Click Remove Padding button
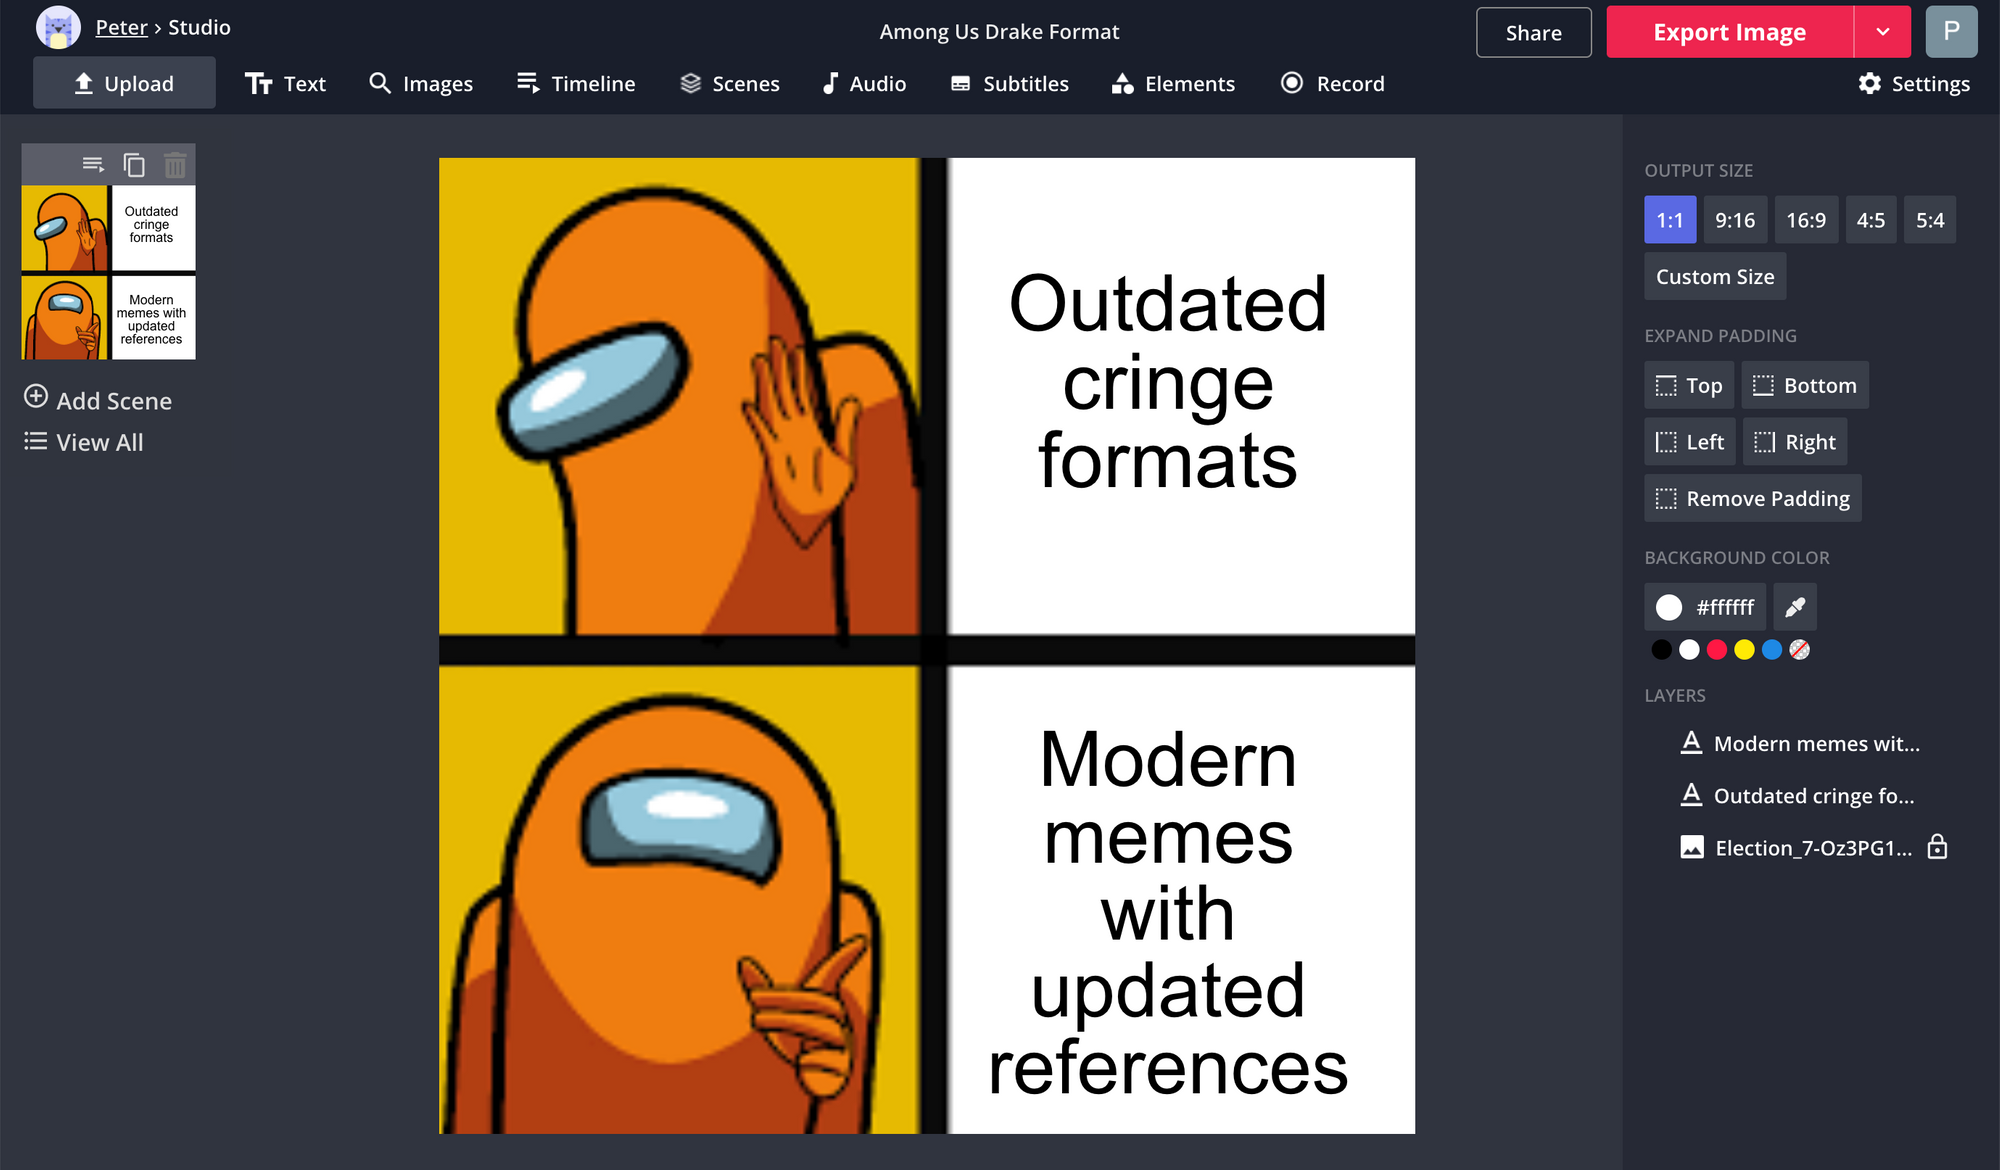The height and width of the screenshot is (1170, 2000). [1752, 498]
